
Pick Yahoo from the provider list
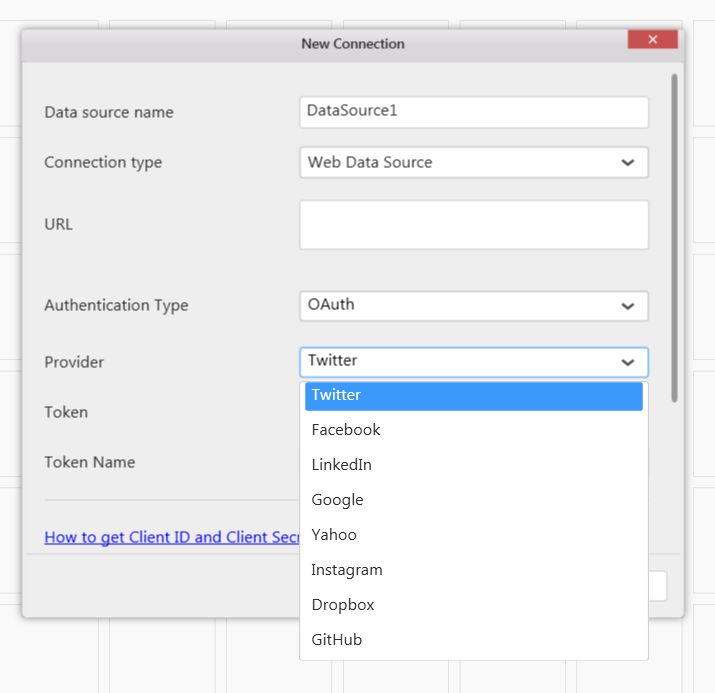(474, 535)
